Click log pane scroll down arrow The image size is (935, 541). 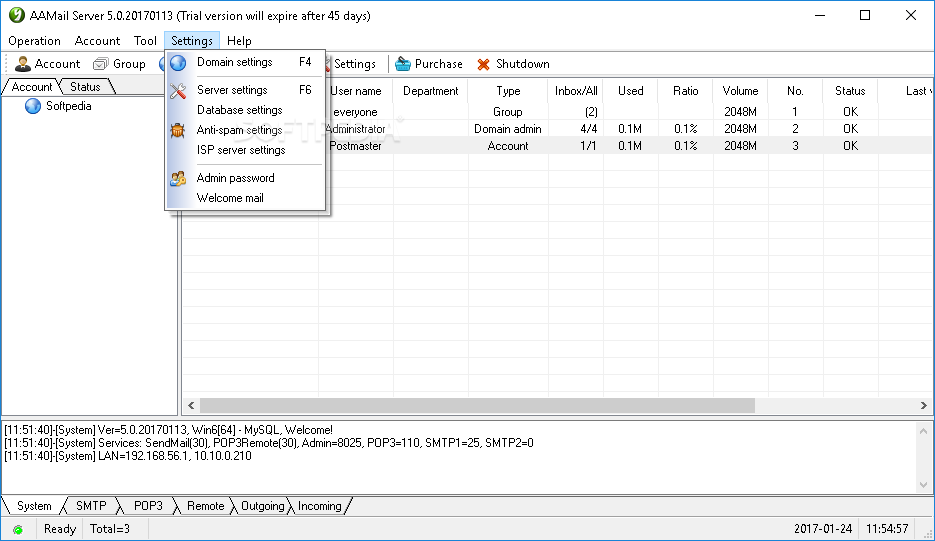924,486
